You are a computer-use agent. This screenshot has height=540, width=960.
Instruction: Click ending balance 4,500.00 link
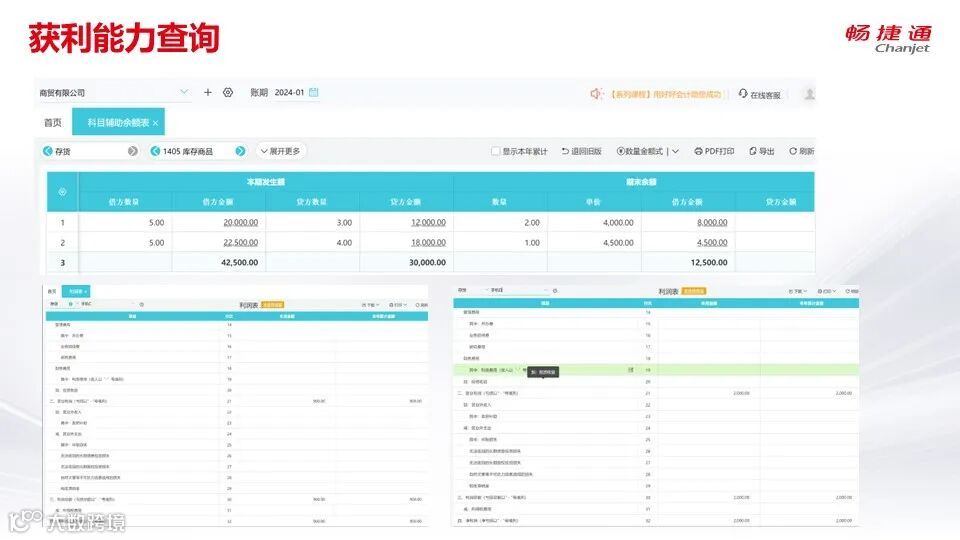712,242
